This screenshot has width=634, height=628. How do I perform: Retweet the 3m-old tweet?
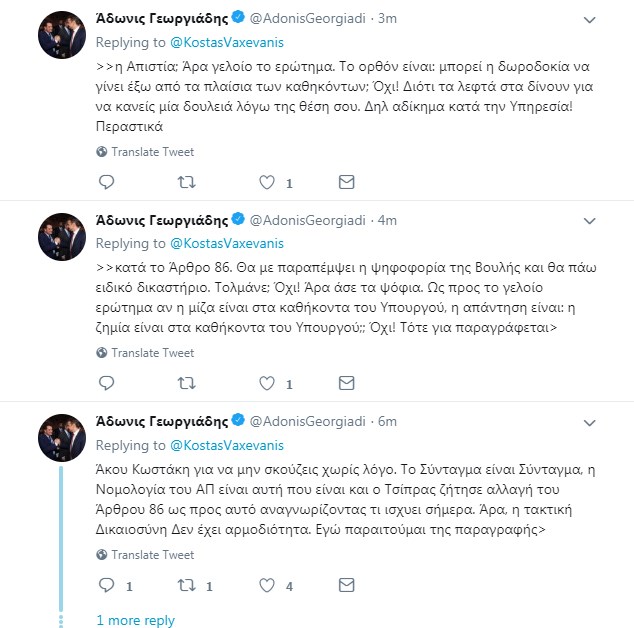point(186,182)
